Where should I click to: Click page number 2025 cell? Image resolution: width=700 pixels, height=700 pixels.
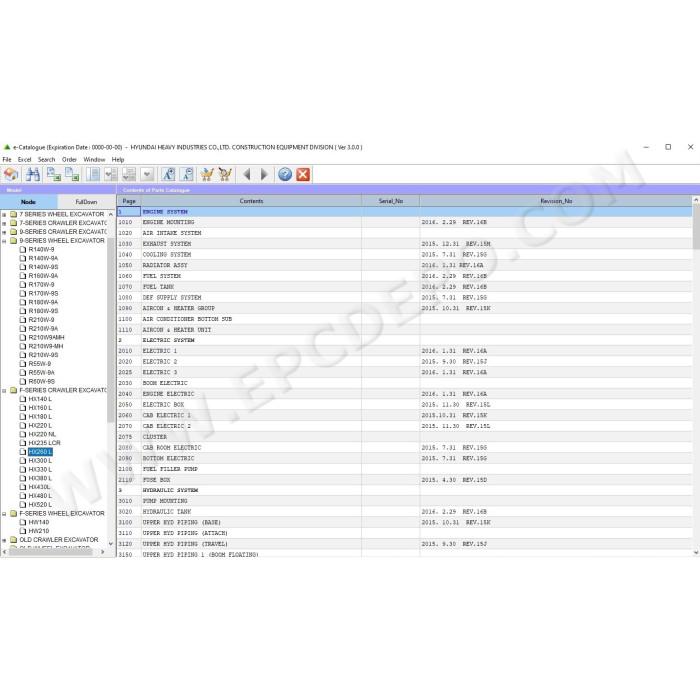pos(129,372)
